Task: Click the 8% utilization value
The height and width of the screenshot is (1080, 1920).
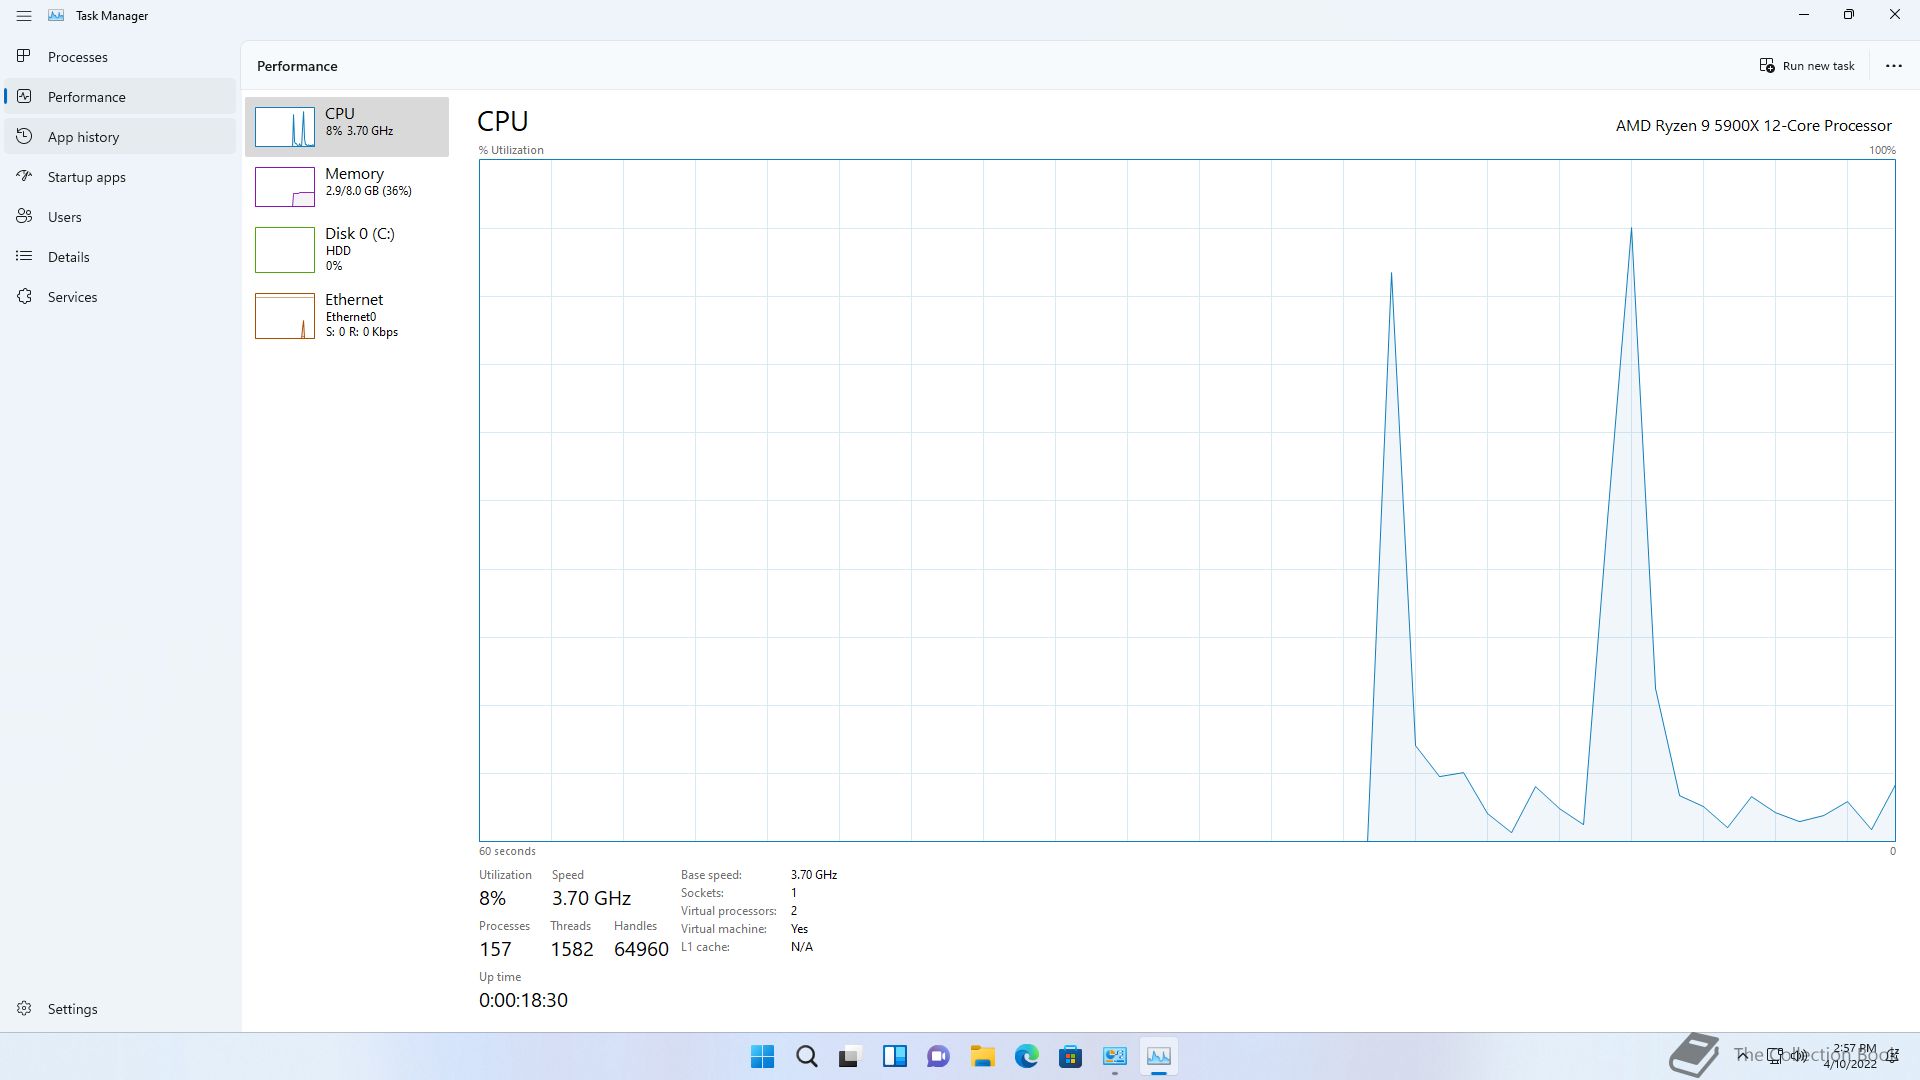Action: click(492, 898)
